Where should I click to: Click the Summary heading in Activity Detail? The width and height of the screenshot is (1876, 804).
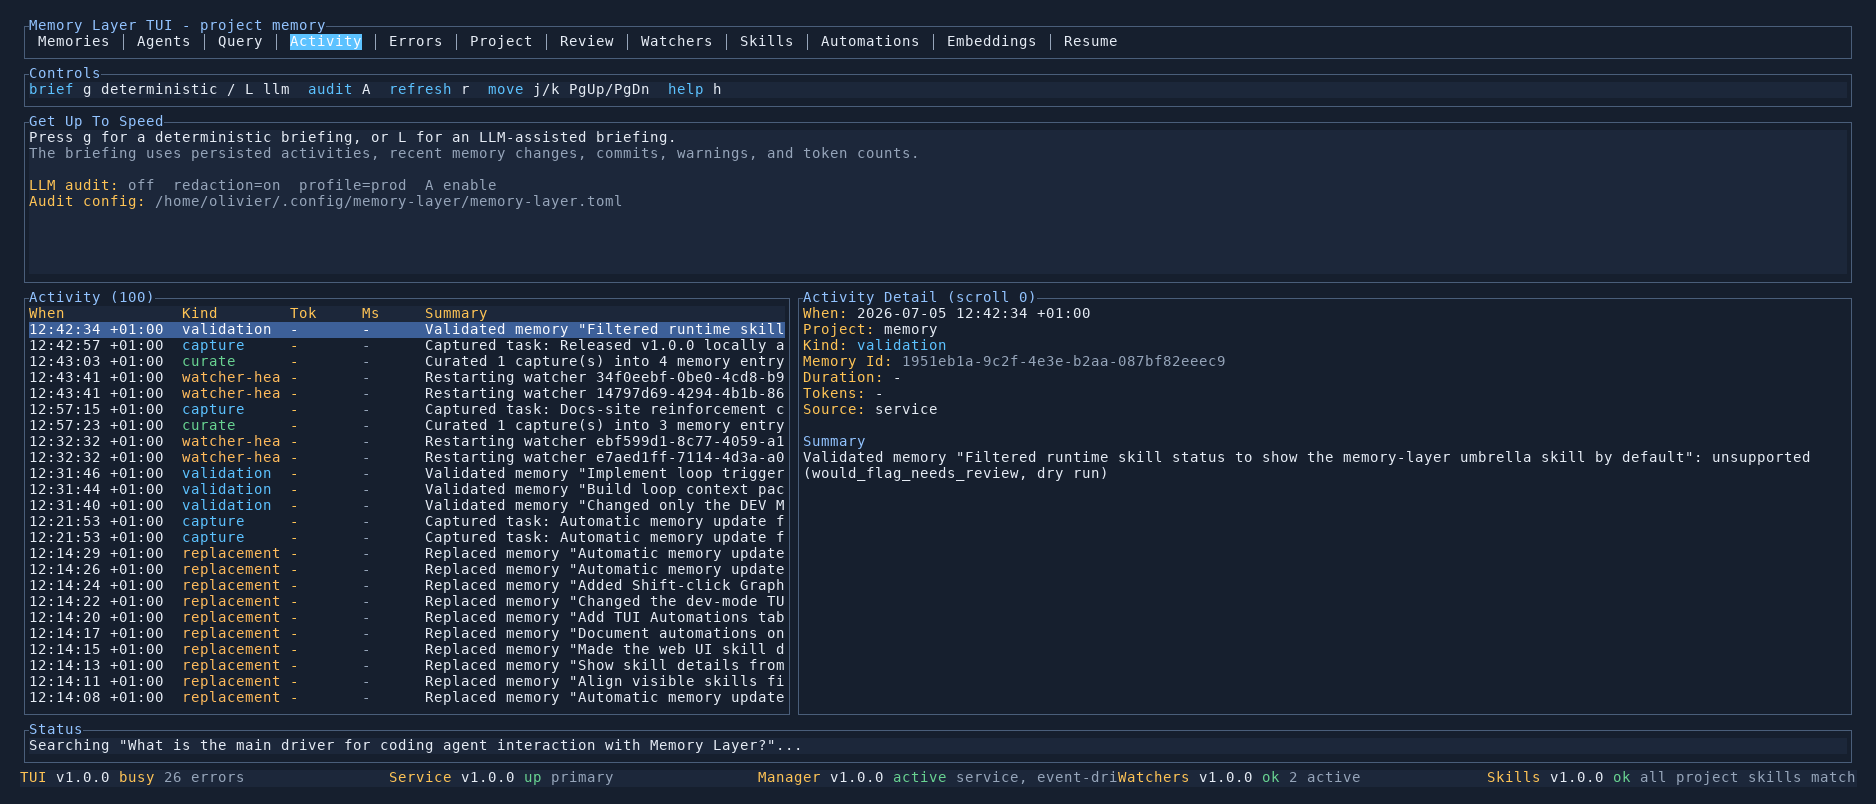point(834,441)
